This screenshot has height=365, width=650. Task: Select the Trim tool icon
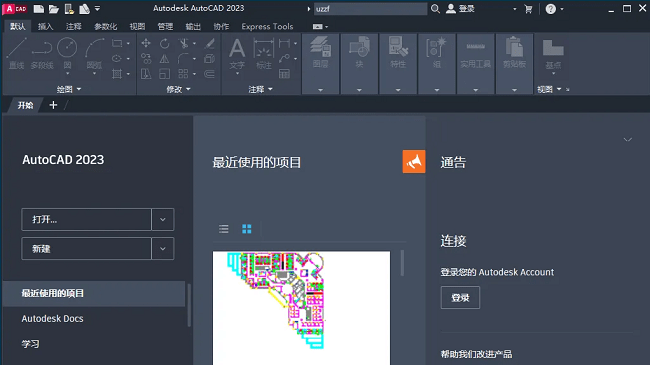(x=183, y=43)
